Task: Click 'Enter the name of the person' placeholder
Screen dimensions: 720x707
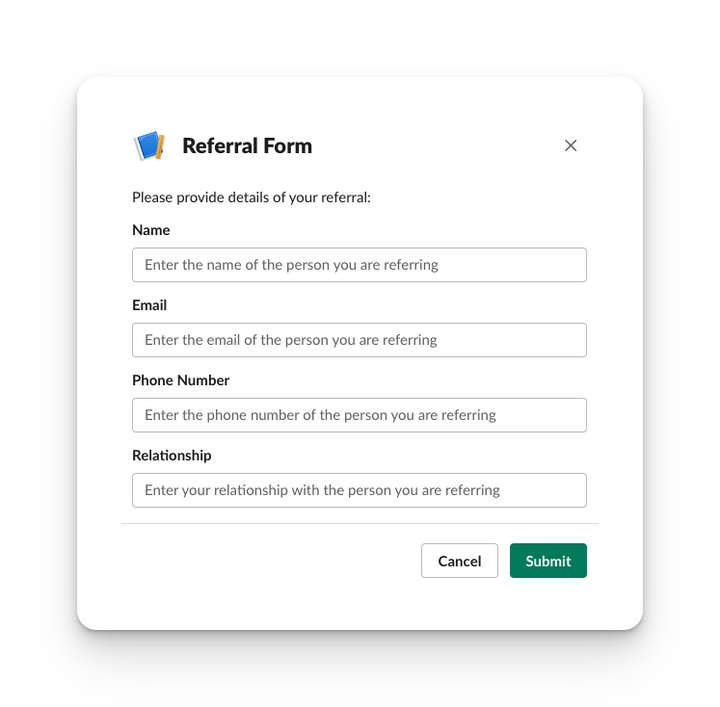Action: pyautogui.click(x=291, y=265)
